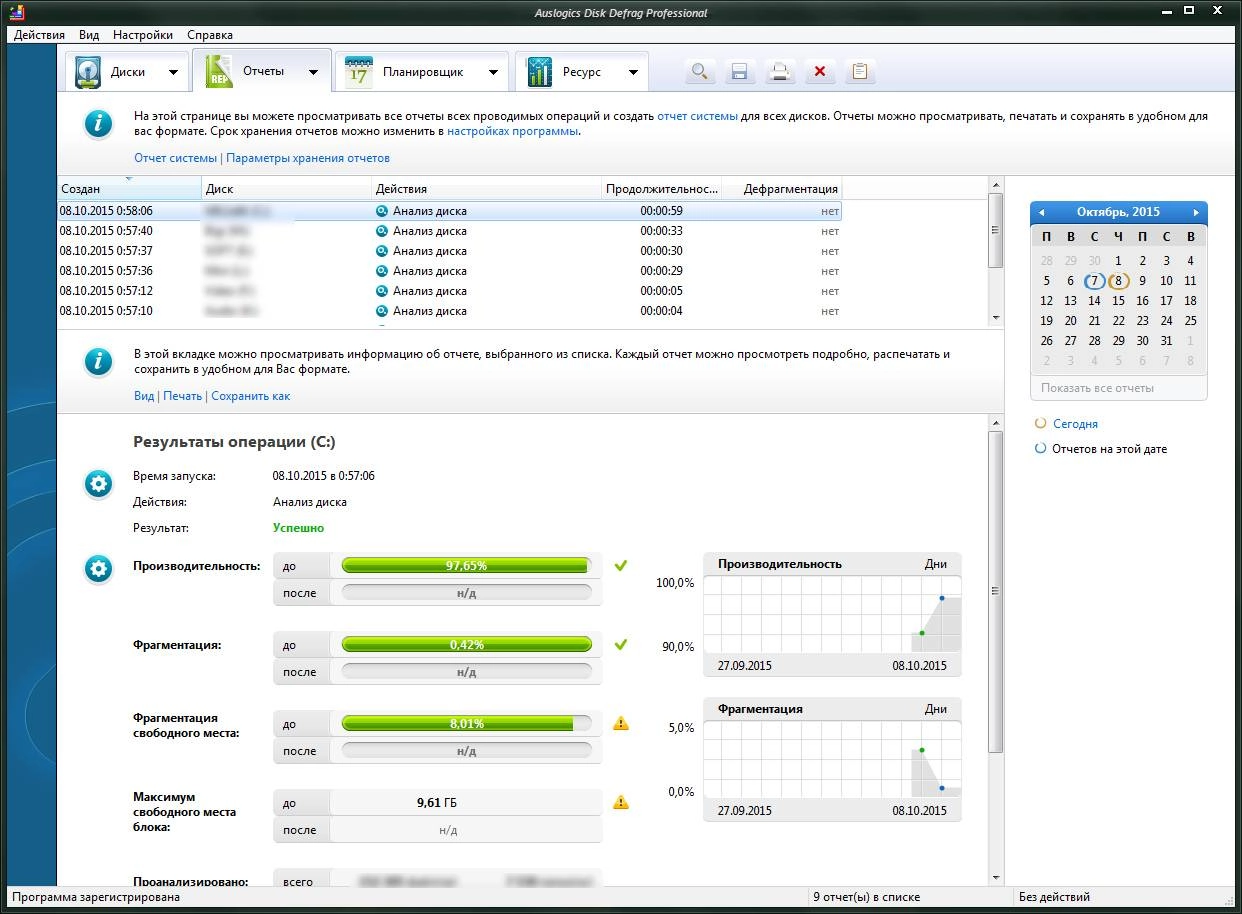This screenshot has height=914, width=1242.
Task: Click the Вид link under report description
Action: point(144,396)
